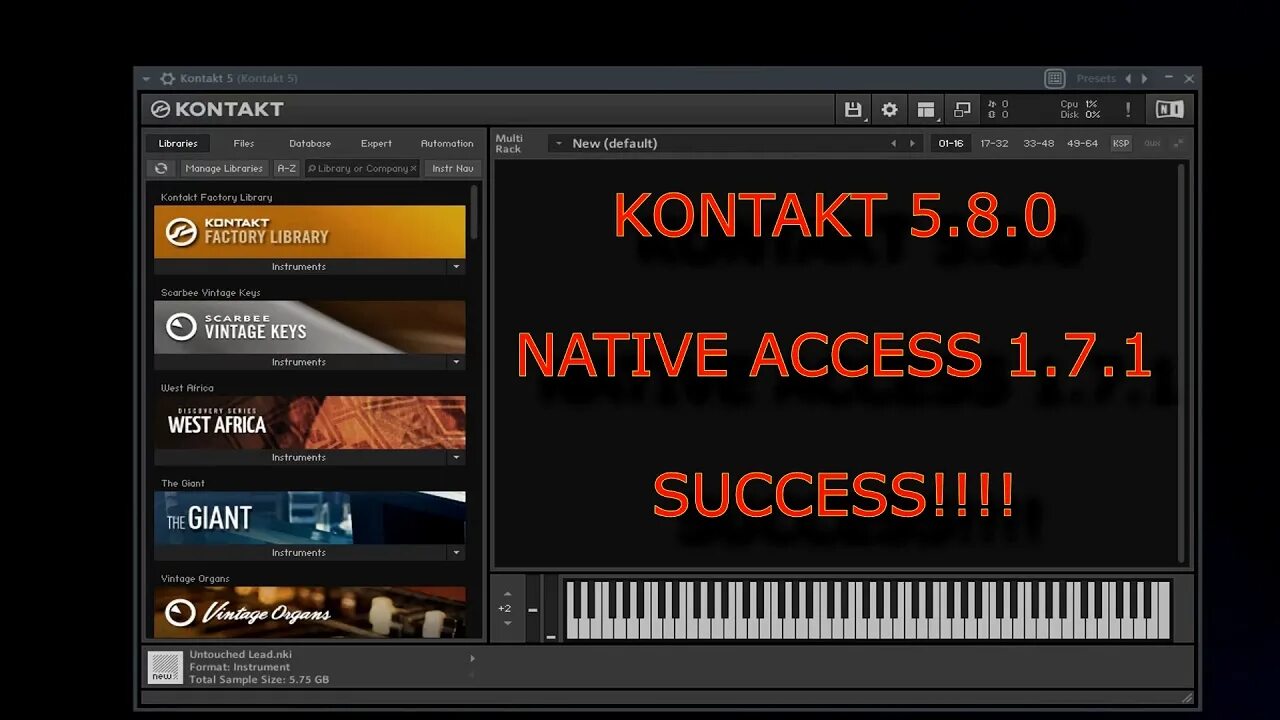This screenshot has width=1280, height=720.
Task: Click the NI logo button
Action: (1169, 110)
